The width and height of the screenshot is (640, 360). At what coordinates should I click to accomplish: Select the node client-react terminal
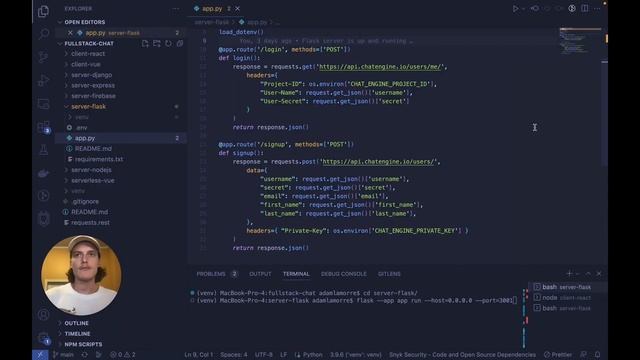click(x=568, y=298)
